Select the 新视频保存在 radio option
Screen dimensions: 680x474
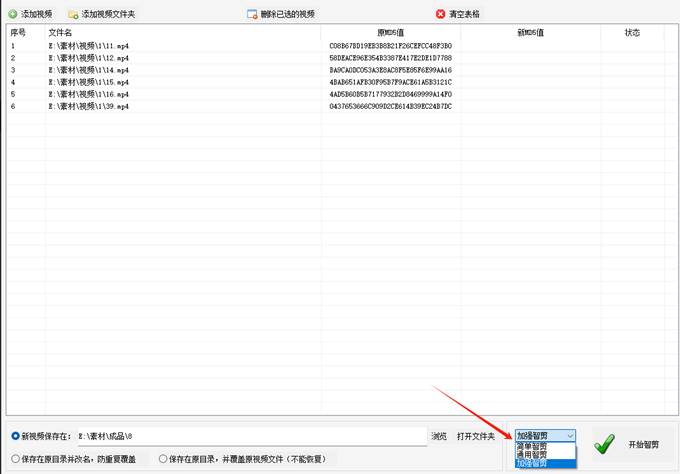[16, 436]
